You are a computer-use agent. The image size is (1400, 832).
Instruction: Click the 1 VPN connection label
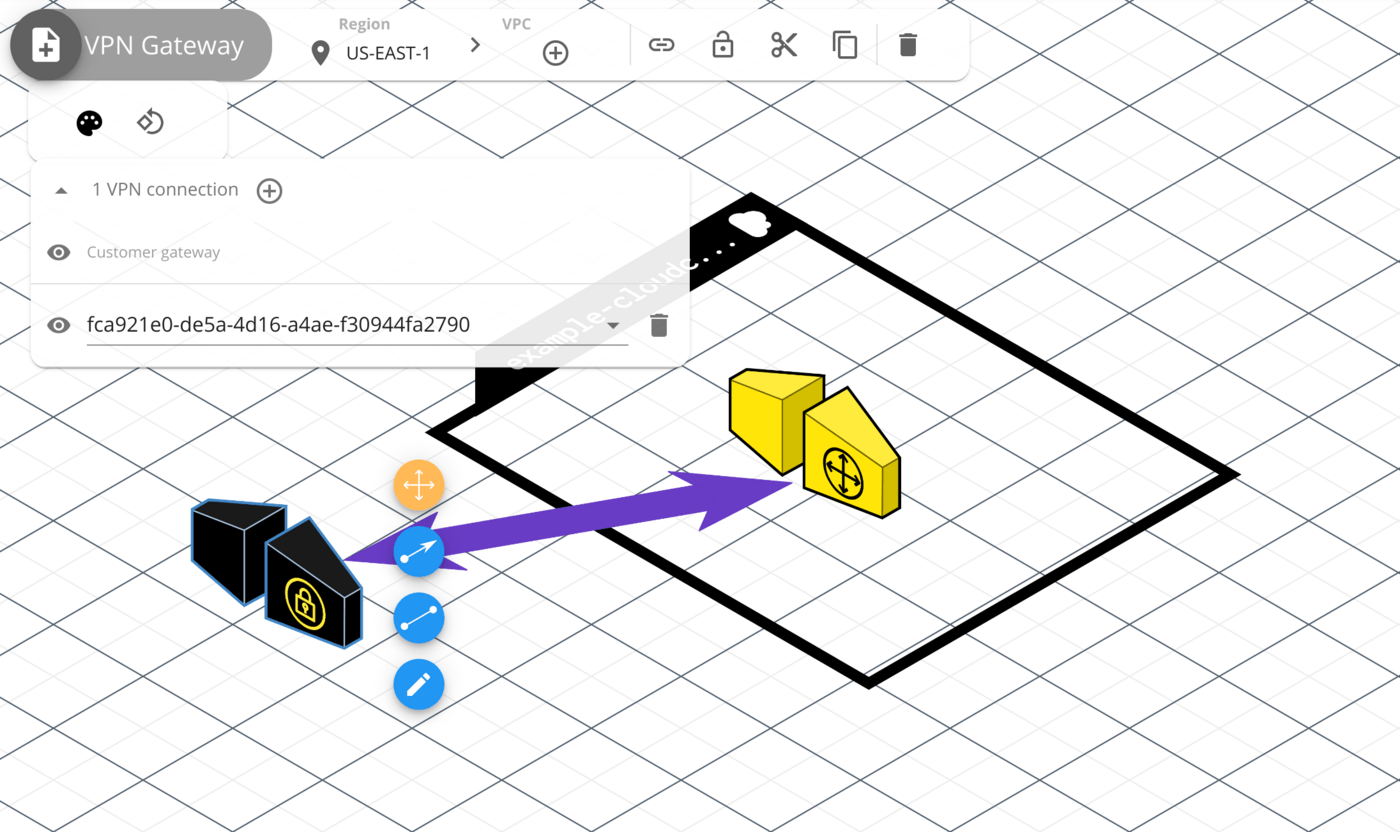(165, 190)
